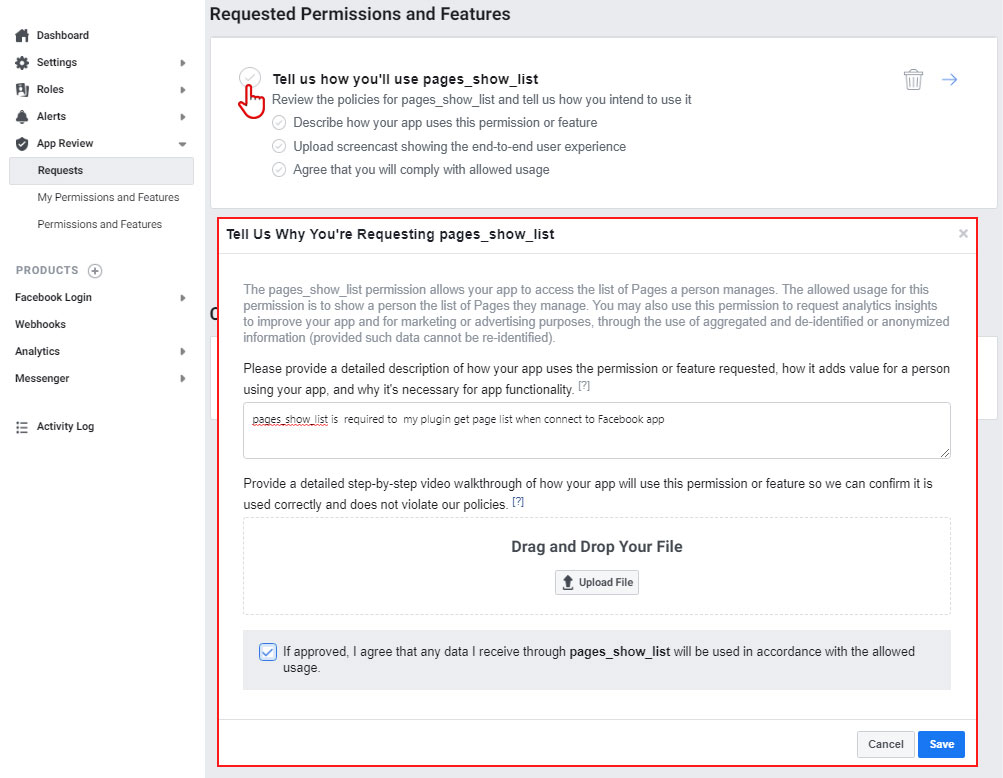Open pages_show_list details with blue arrow
Image resolution: width=1003 pixels, height=778 pixels.
[949, 79]
